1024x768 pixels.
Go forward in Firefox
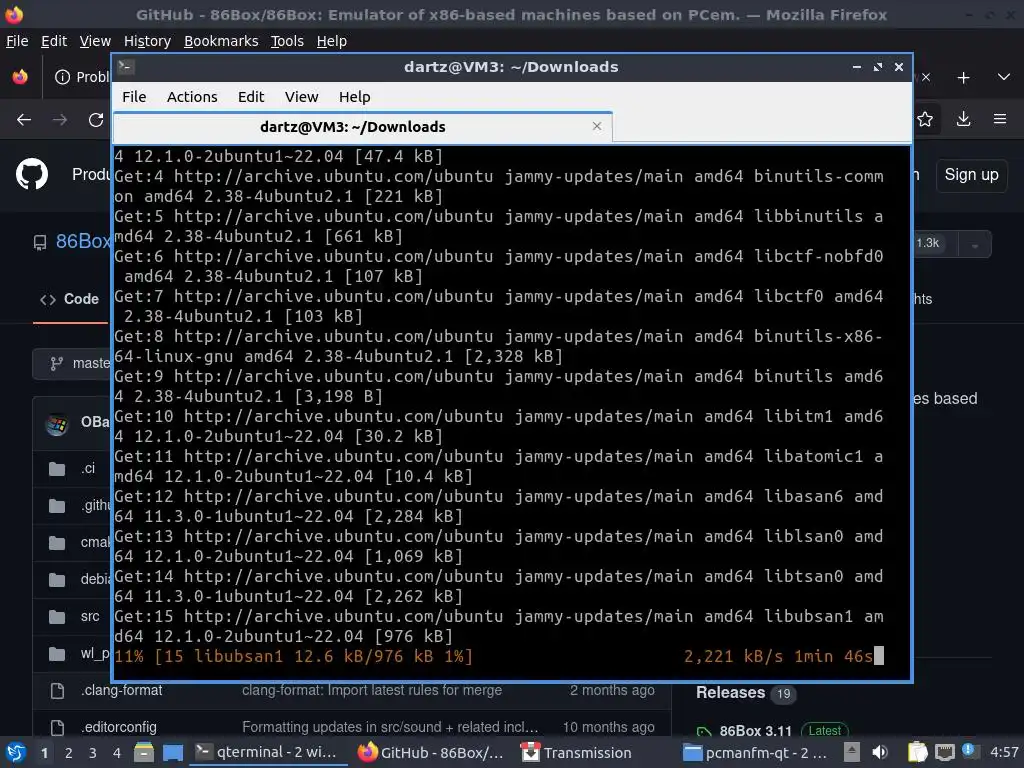tap(59, 120)
